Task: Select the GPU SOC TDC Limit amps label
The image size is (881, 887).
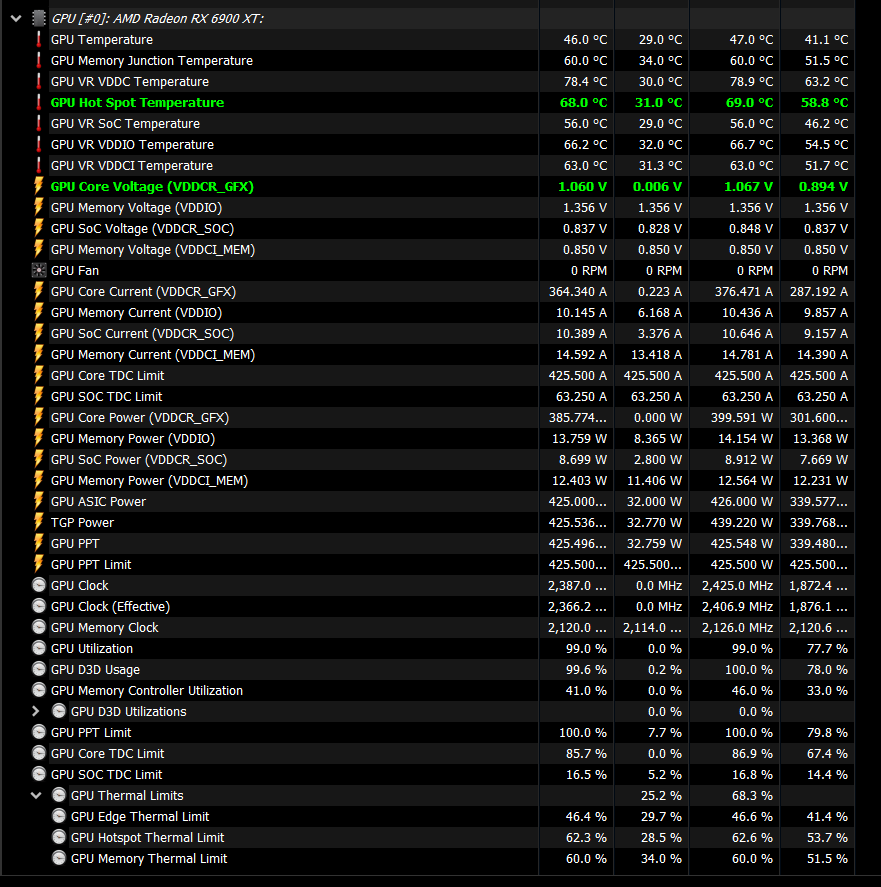Action: coord(106,397)
